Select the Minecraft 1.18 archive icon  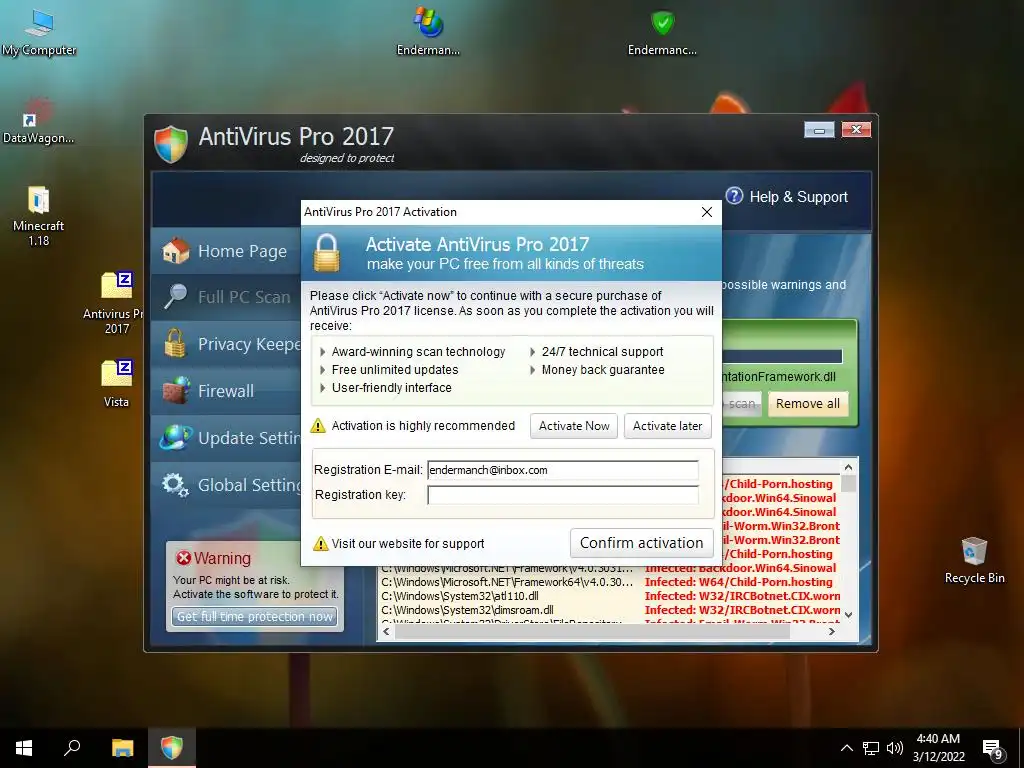point(38,216)
